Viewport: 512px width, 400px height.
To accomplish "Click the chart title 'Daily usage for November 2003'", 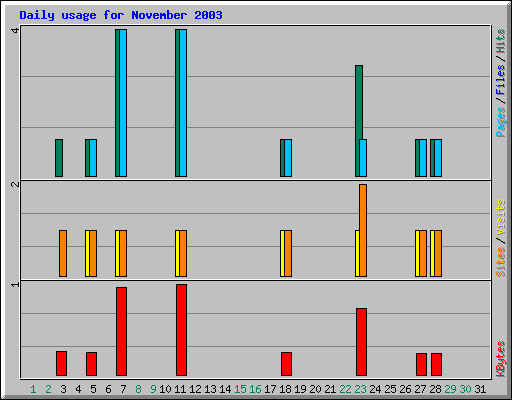I will (121, 15).
